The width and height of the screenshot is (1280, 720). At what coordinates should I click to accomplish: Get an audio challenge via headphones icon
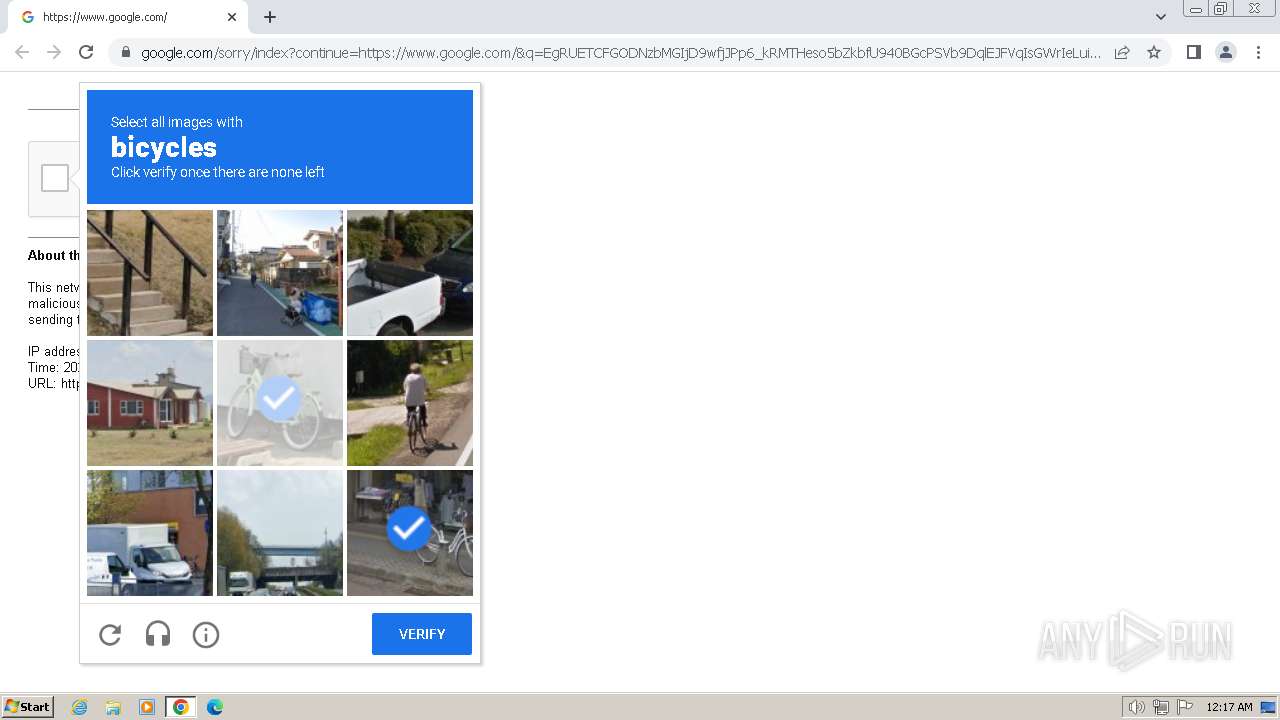pos(158,634)
